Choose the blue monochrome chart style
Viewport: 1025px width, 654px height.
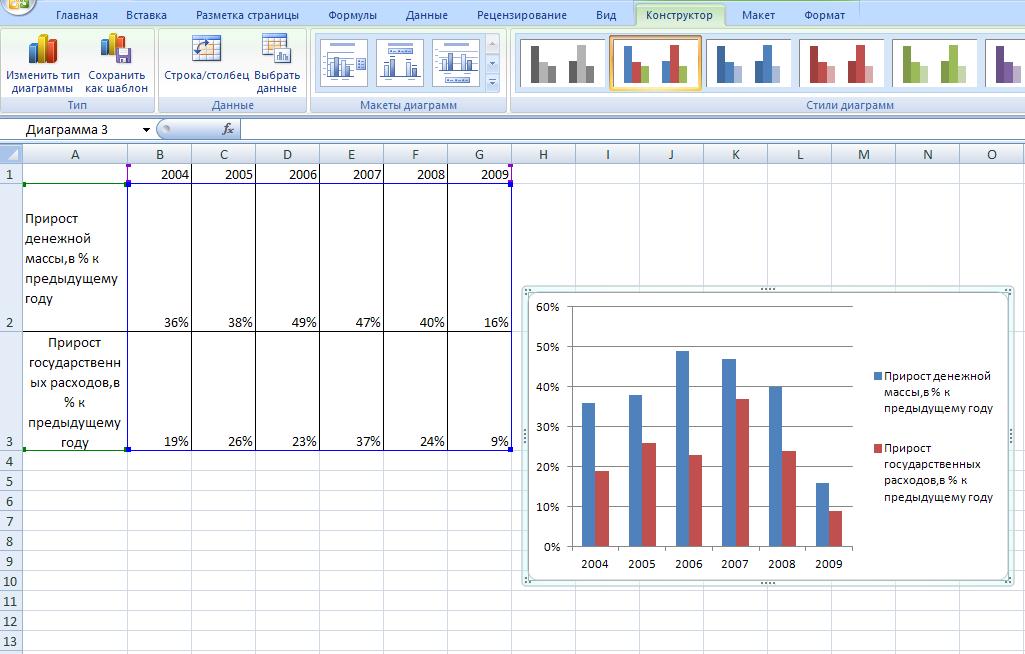(x=748, y=63)
